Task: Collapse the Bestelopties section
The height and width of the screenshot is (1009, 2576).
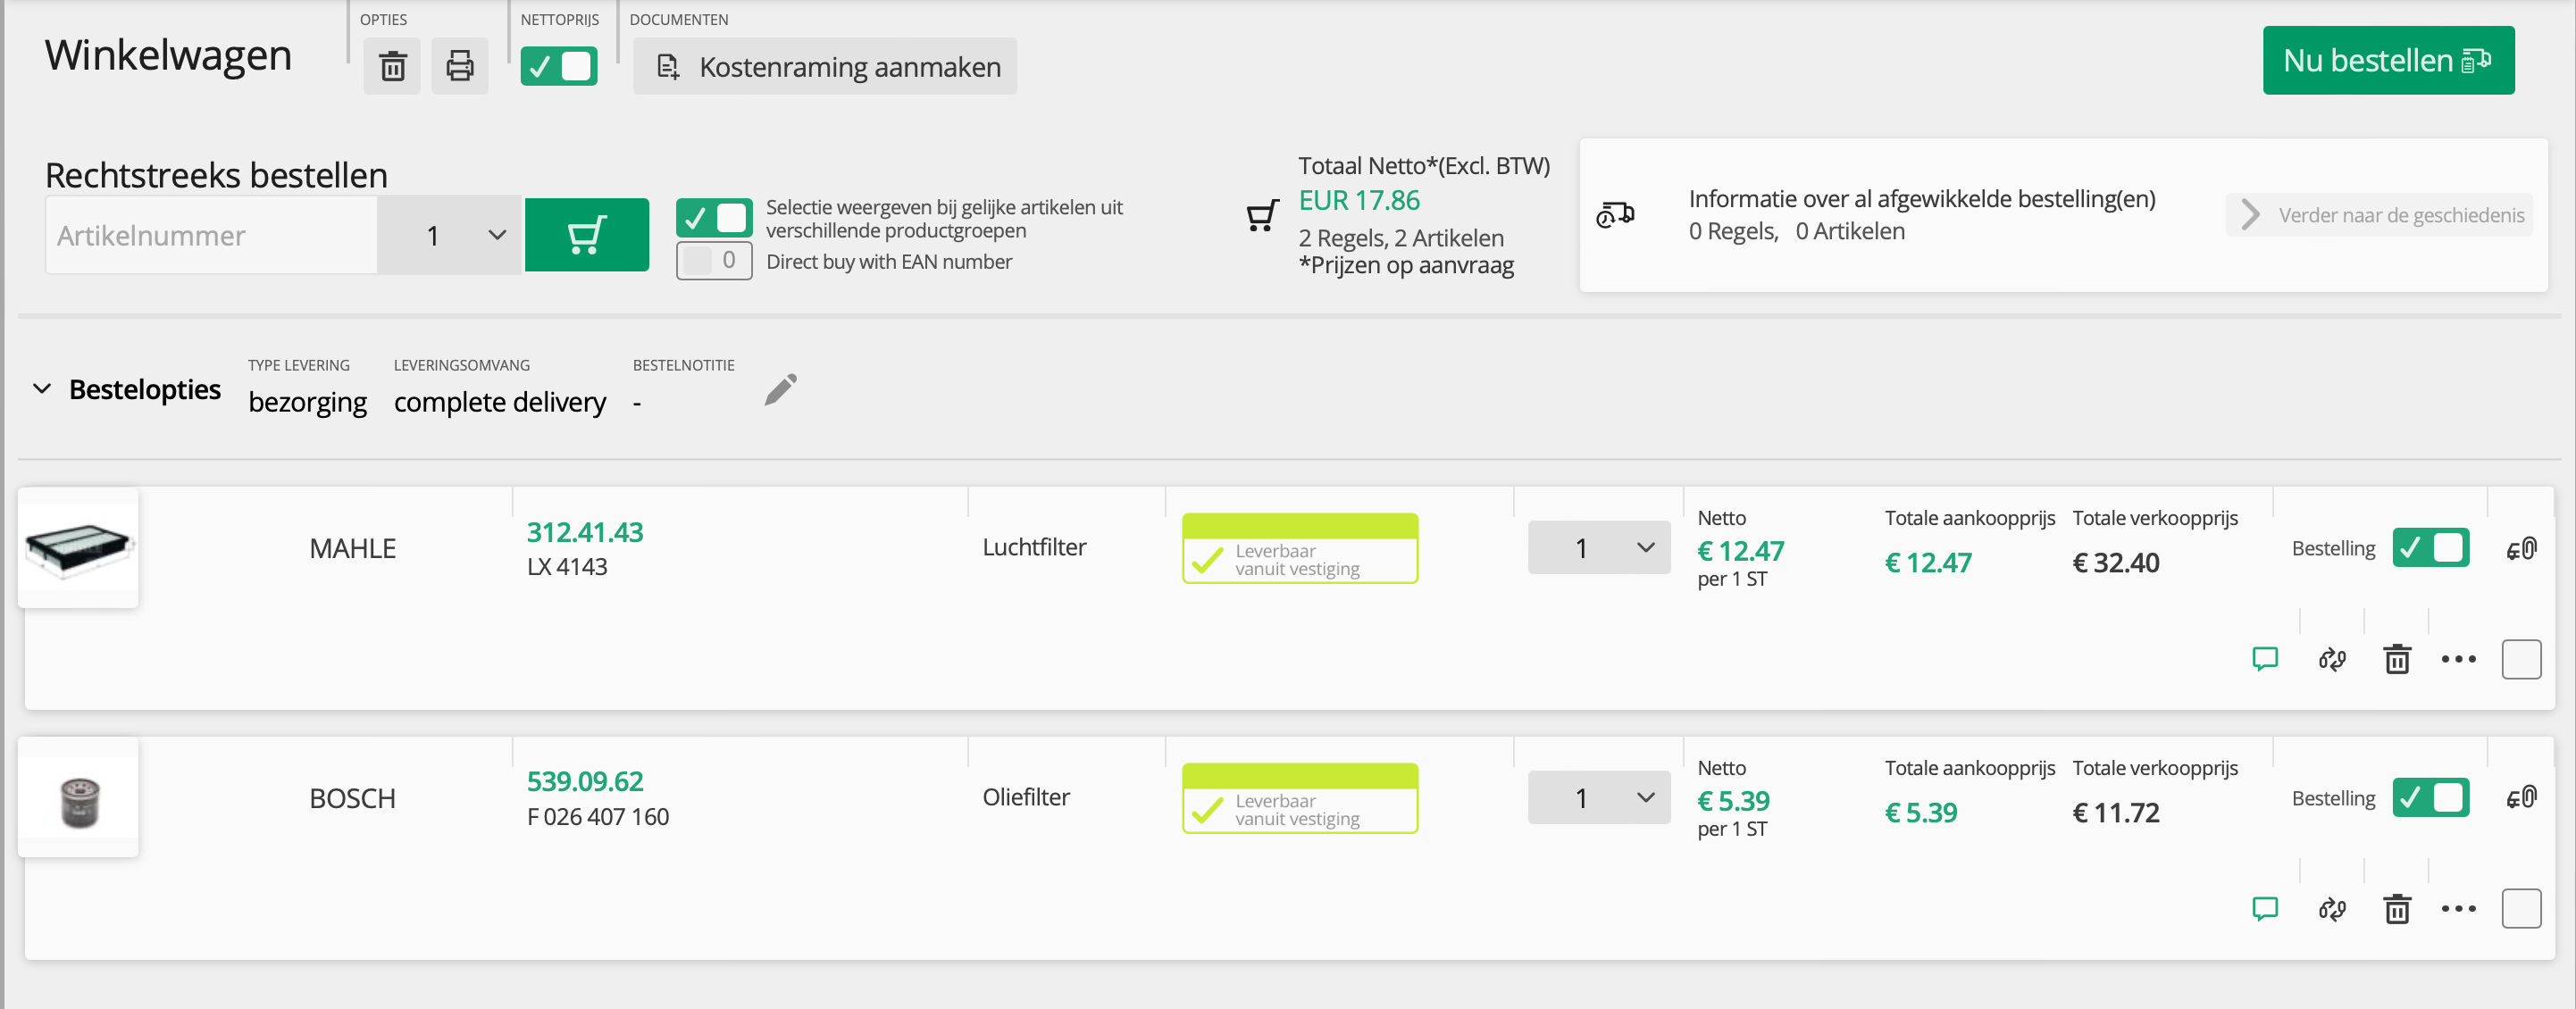Action: click(x=42, y=389)
